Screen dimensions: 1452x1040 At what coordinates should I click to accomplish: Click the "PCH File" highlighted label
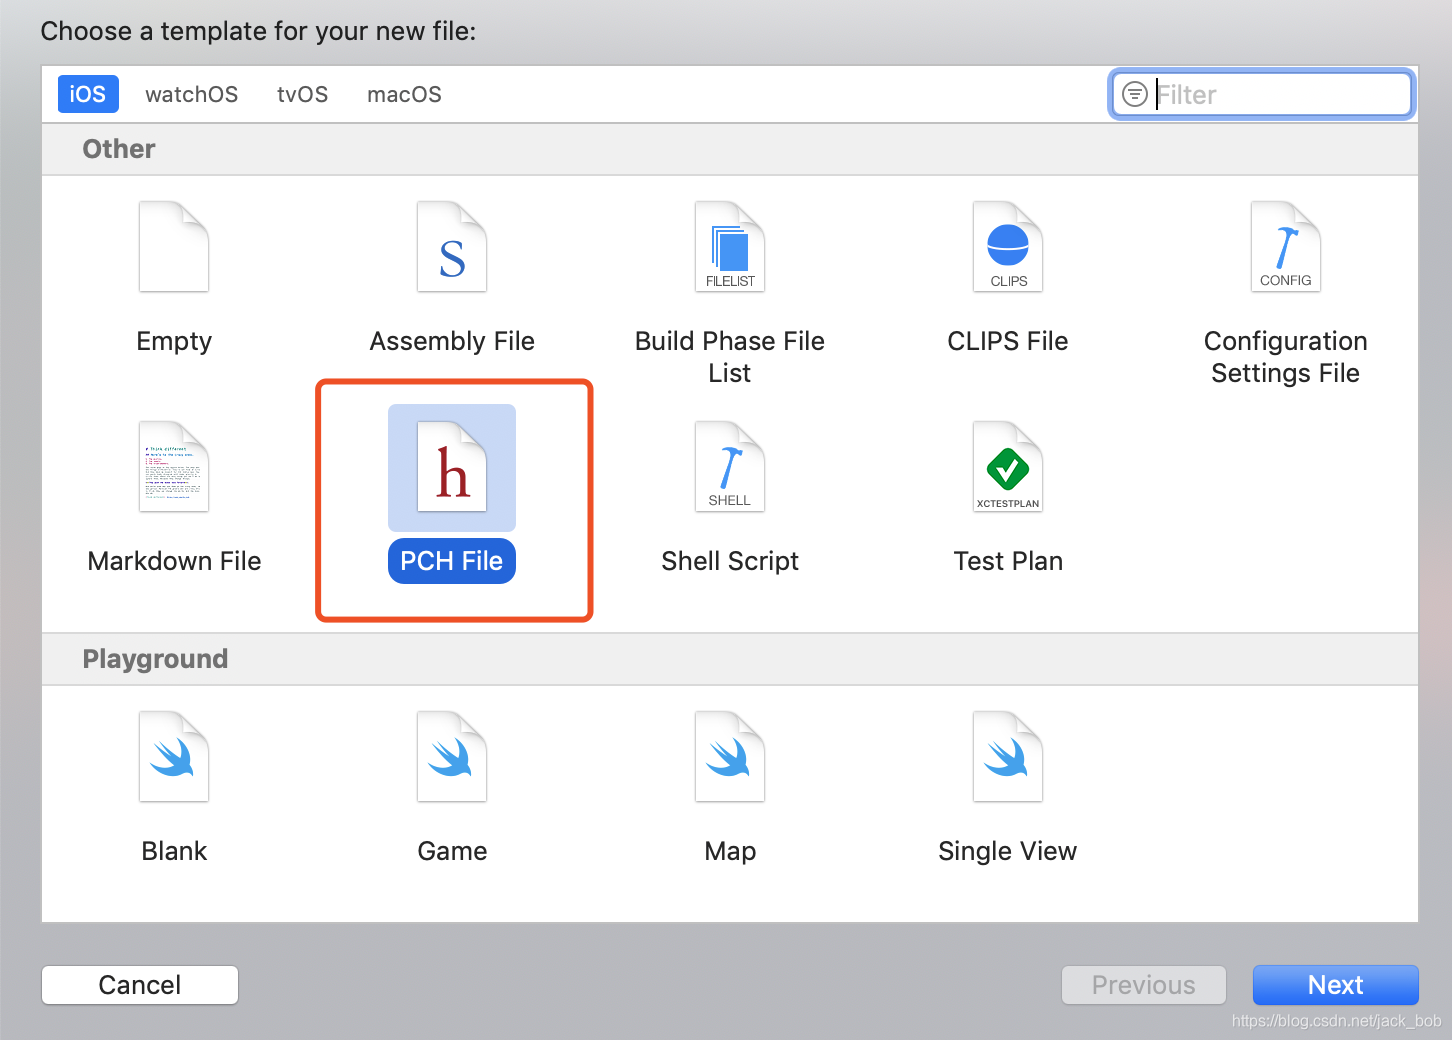[452, 561]
